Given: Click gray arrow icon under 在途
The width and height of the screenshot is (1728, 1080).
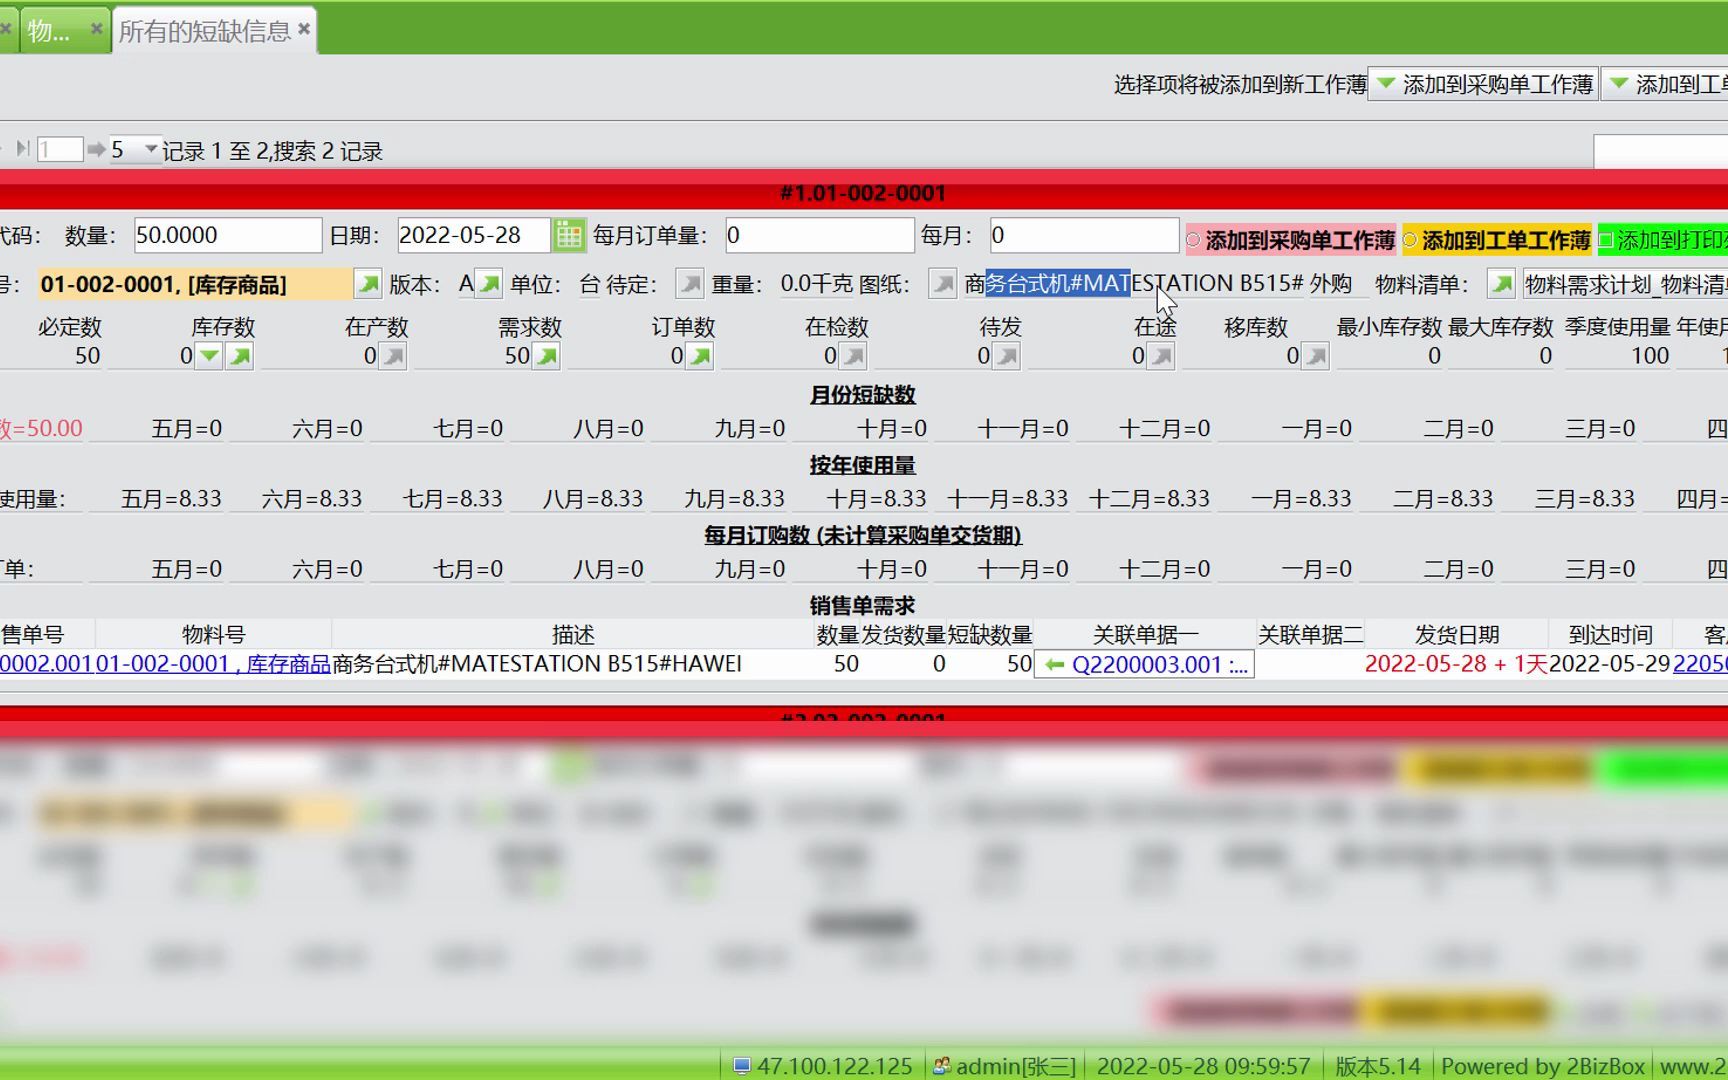Looking at the screenshot, I should coord(1161,356).
